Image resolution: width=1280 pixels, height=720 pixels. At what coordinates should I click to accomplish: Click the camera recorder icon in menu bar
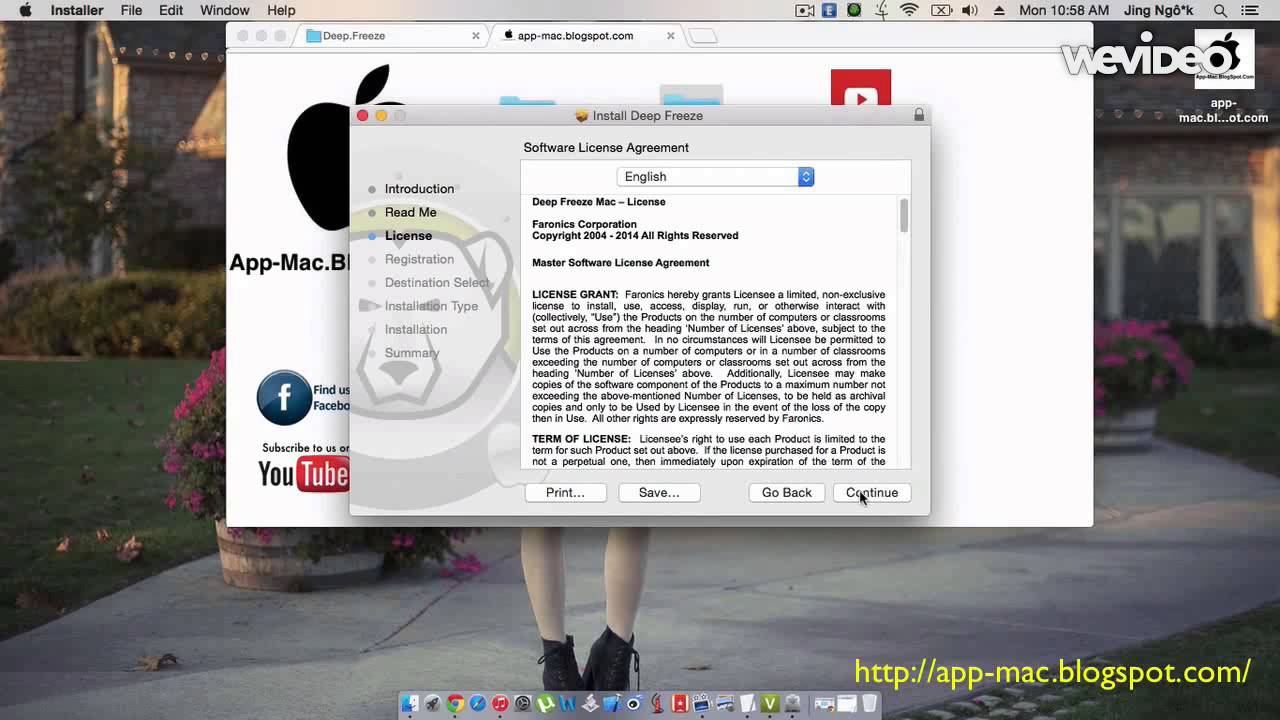point(804,10)
